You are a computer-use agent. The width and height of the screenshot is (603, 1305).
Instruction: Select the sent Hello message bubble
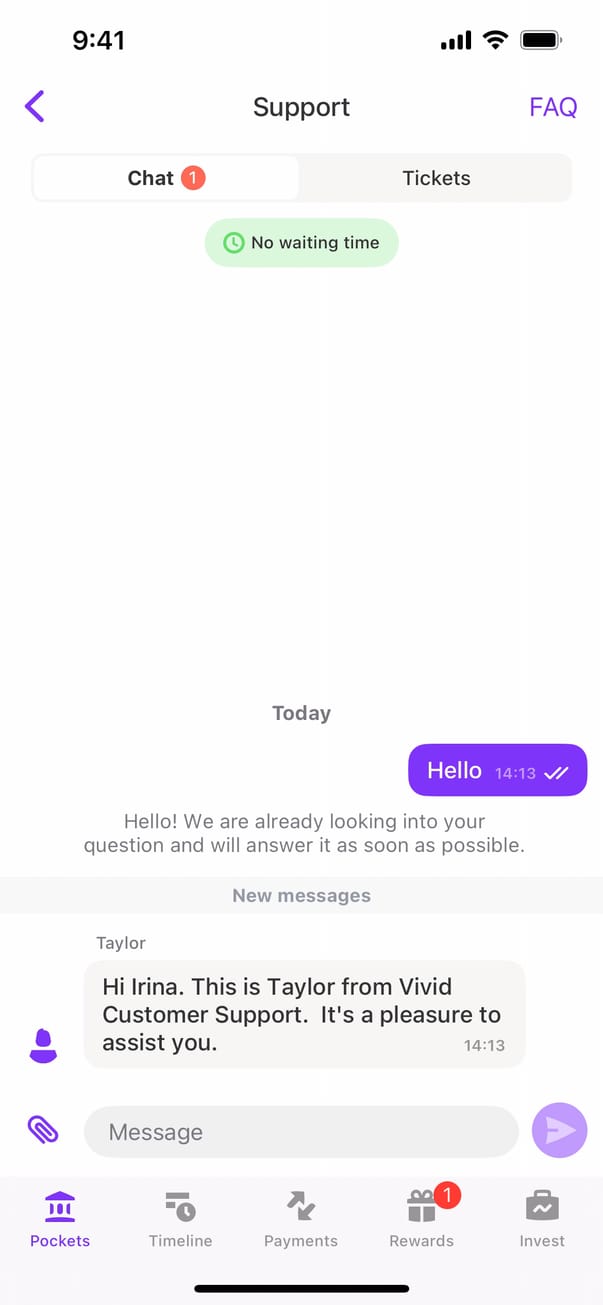[497, 771]
